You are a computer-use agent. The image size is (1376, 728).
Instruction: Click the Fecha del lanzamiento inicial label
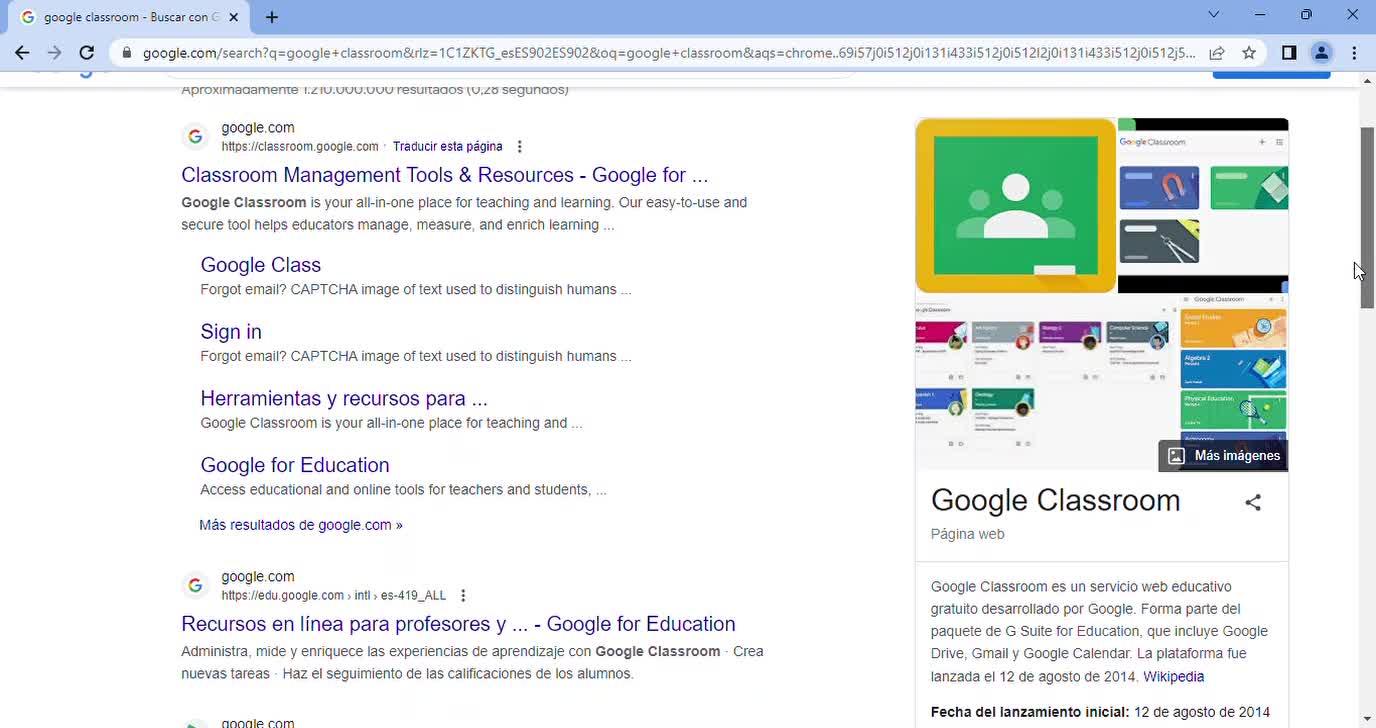pyautogui.click(x=1030, y=712)
